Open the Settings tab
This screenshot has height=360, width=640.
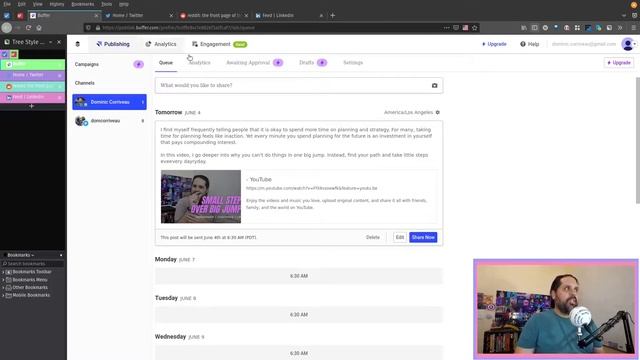point(353,62)
